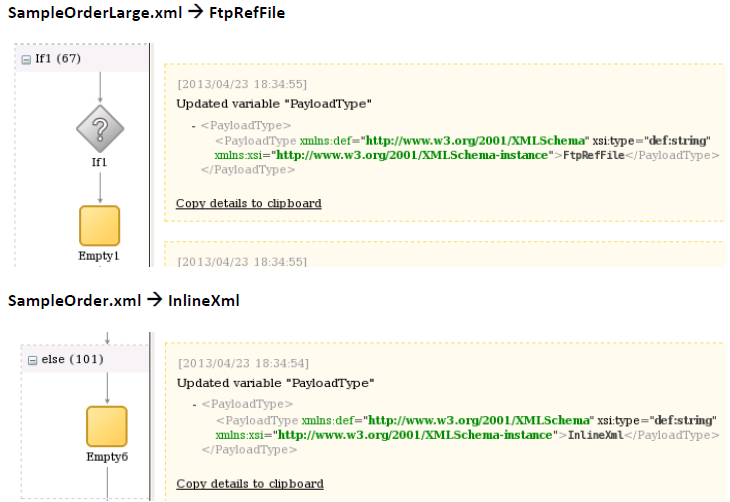Click the partially visible timestamp of second log entry
This screenshot has height=502, width=730.
[x=242, y=262]
